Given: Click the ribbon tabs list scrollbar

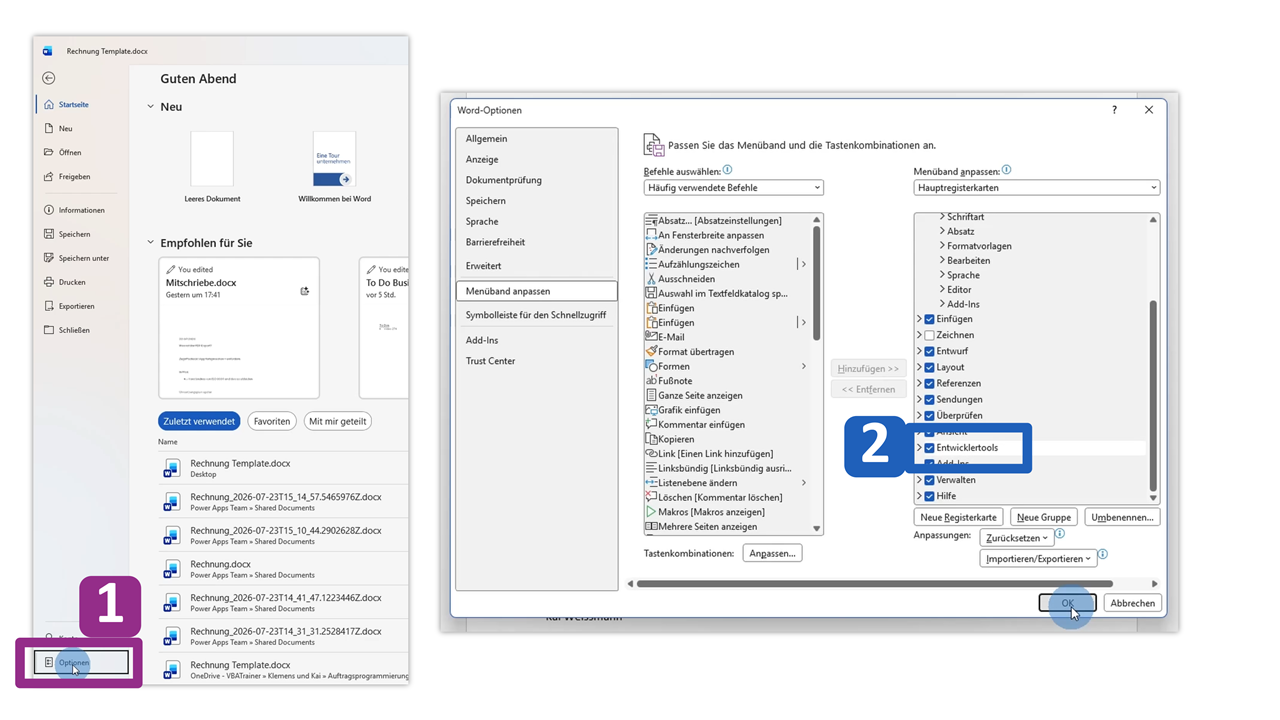Looking at the screenshot, I should click(1153, 395).
